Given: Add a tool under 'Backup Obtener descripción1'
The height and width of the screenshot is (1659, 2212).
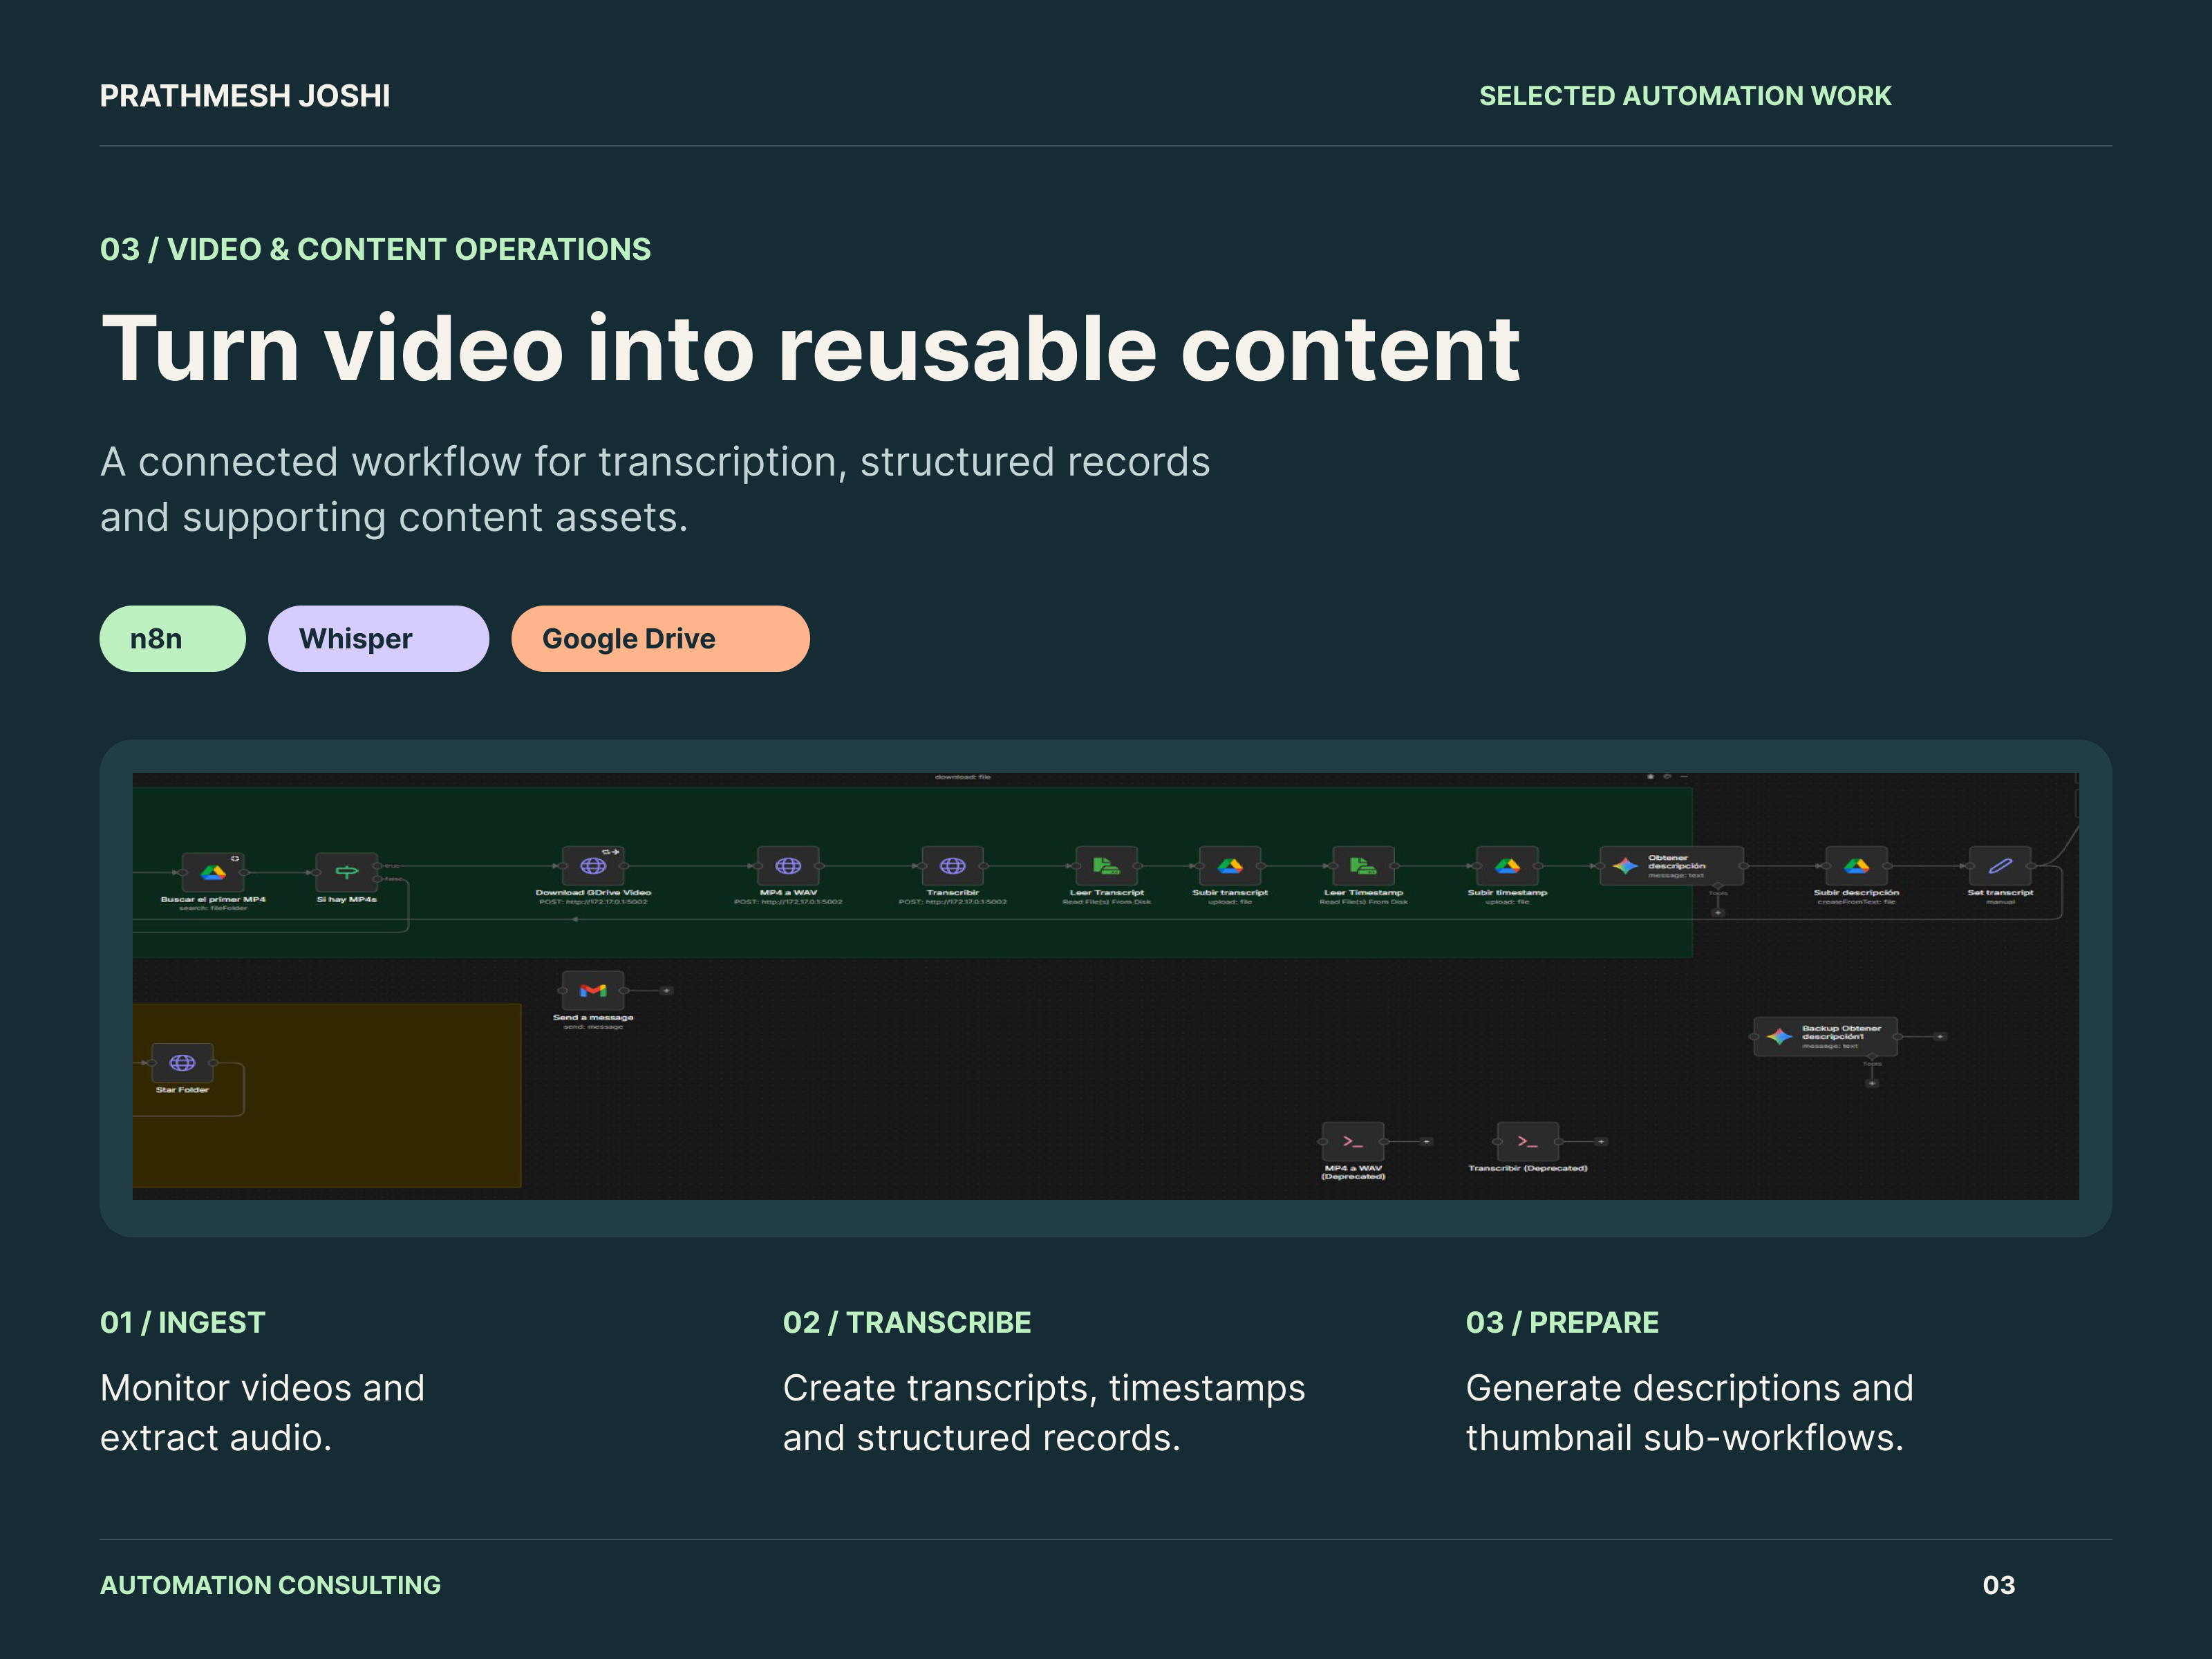Looking at the screenshot, I should point(1872,1083).
